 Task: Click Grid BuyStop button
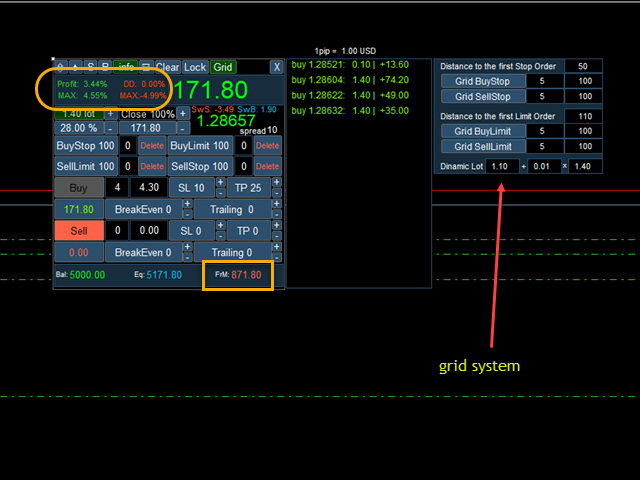pyautogui.click(x=483, y=81)
